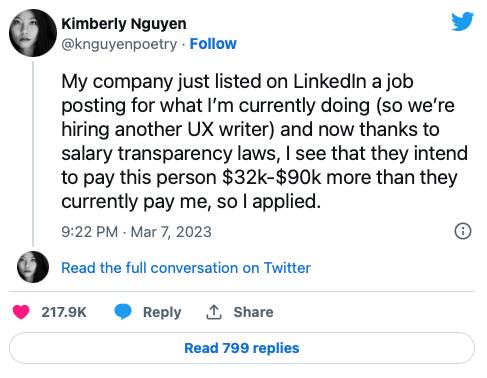Open the Kimberly Nguyen display name
This screenshot has width=487, height=378.
(x=124, y=24)
